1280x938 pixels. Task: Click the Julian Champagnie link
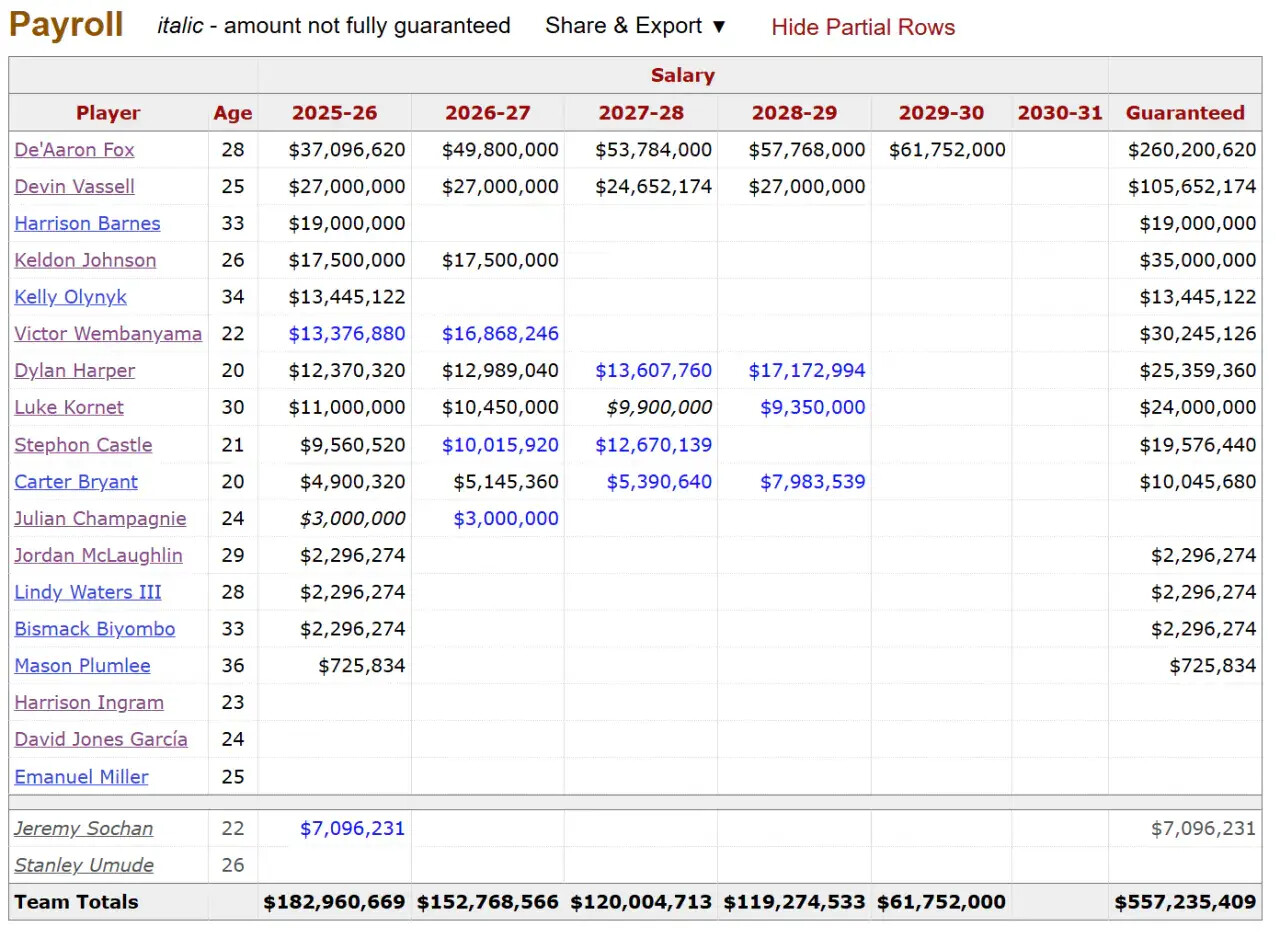pos(100,519)
